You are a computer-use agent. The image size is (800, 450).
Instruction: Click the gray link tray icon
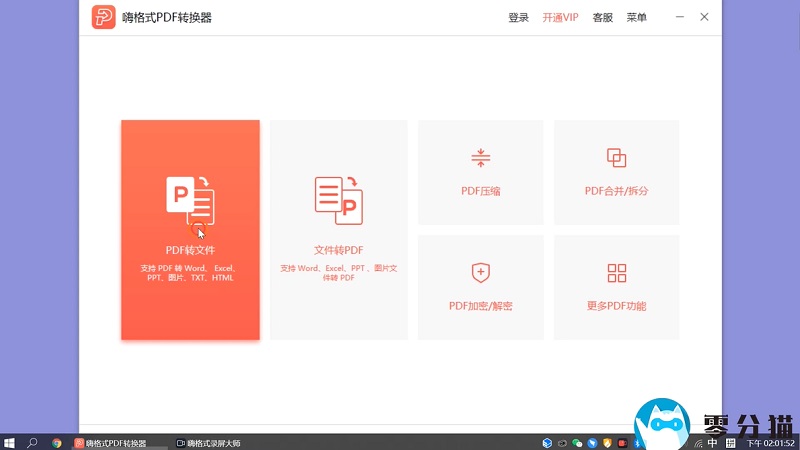coord(562,443)
